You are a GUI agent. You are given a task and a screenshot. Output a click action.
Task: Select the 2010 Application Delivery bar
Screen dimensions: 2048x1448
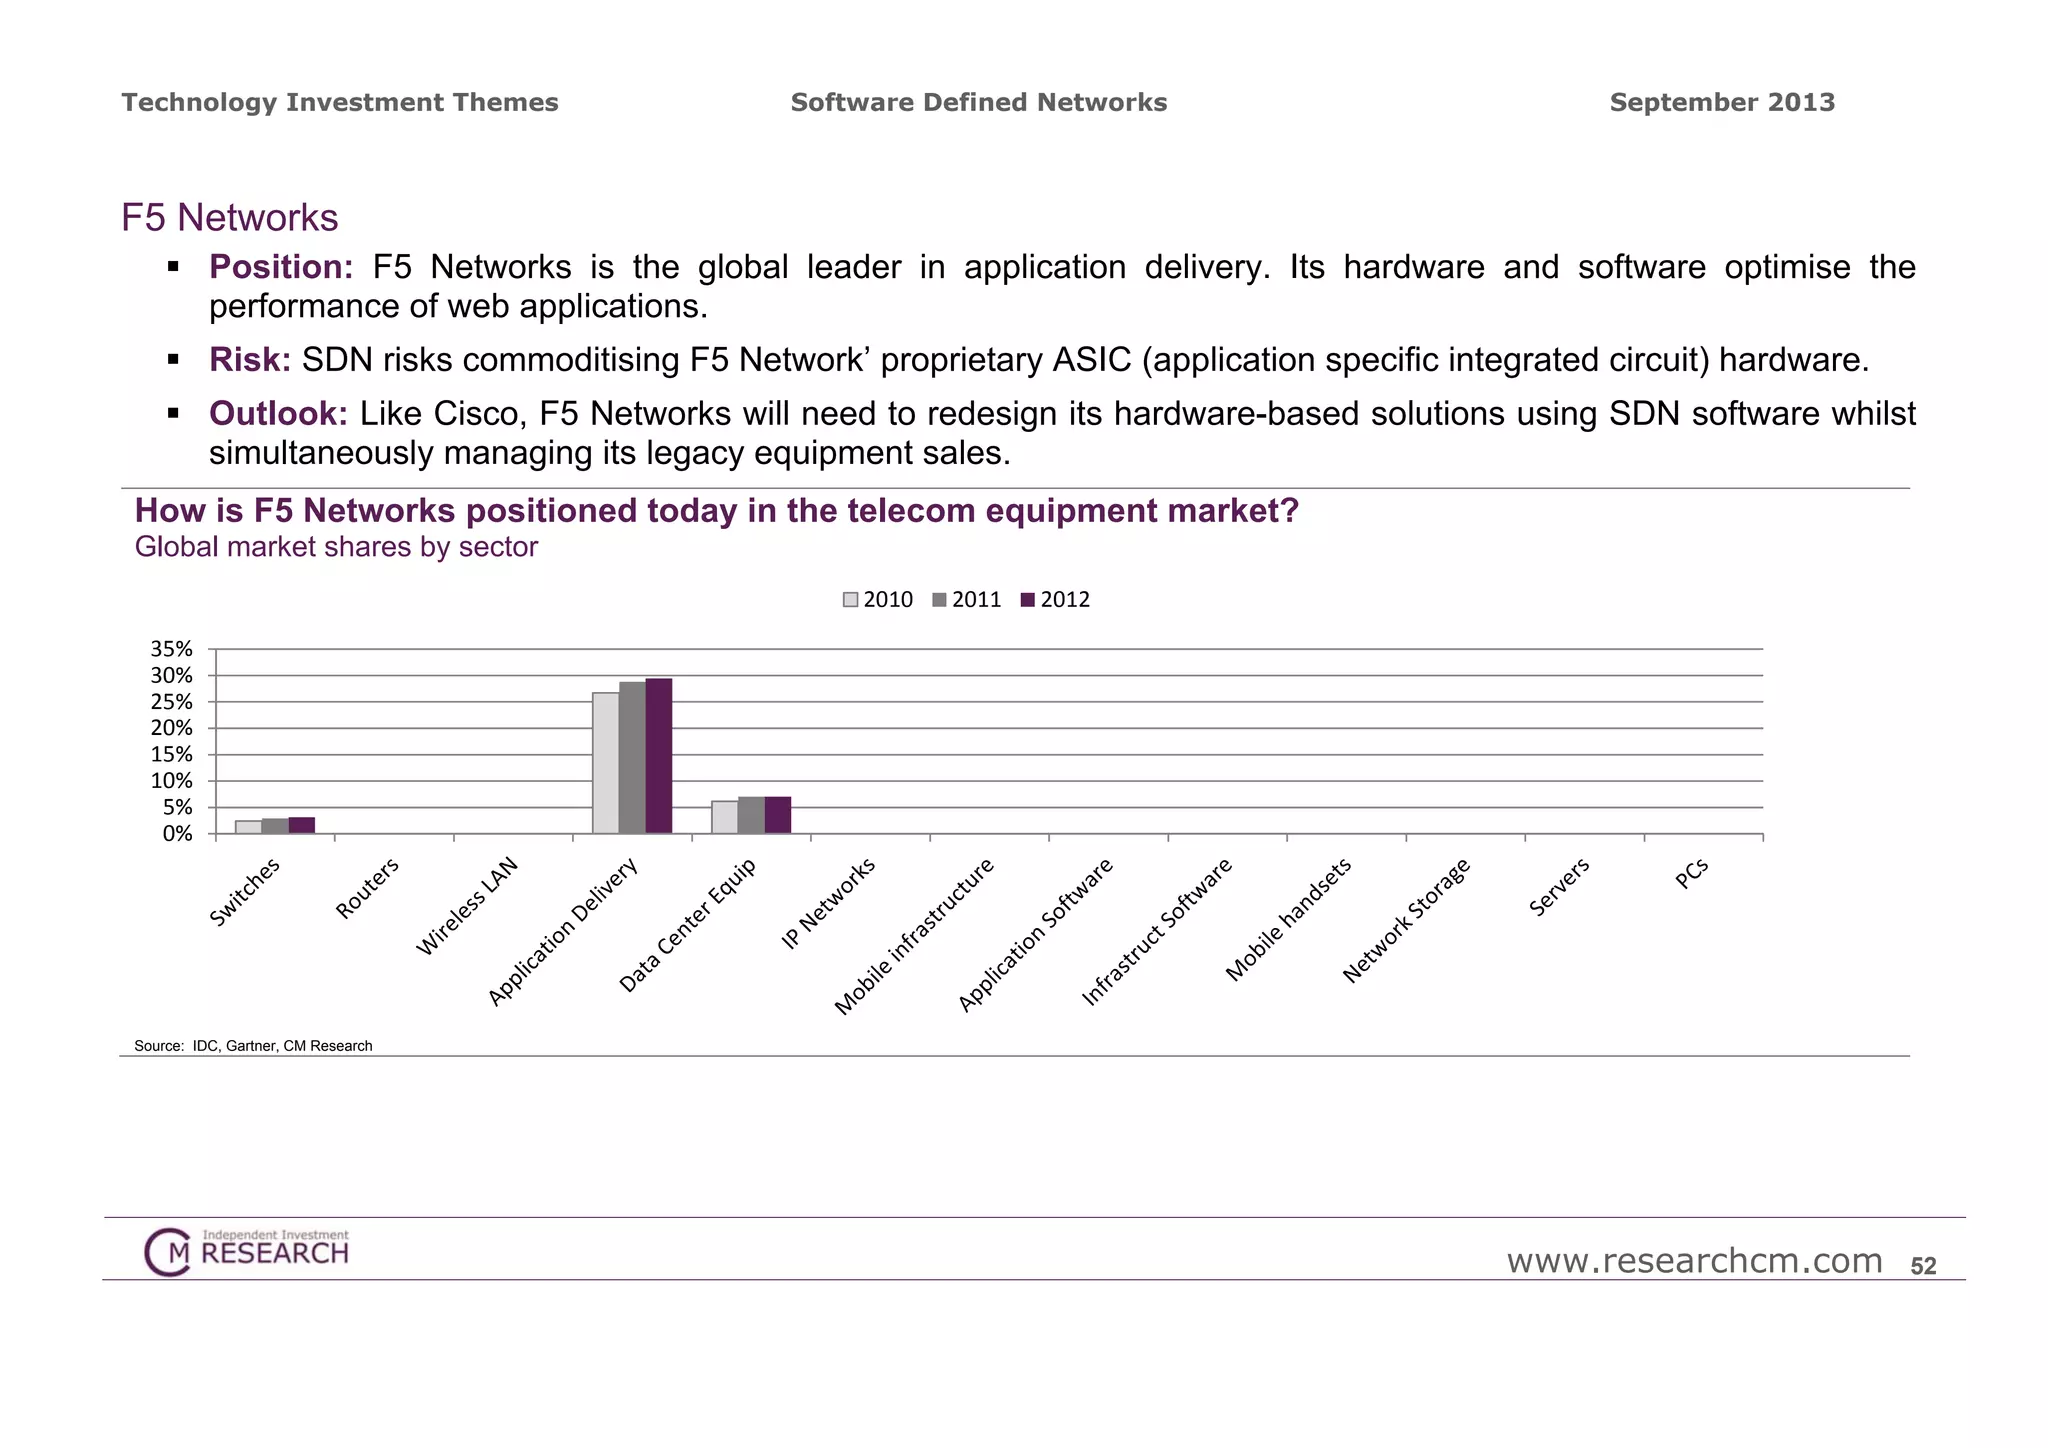point(606,763)
